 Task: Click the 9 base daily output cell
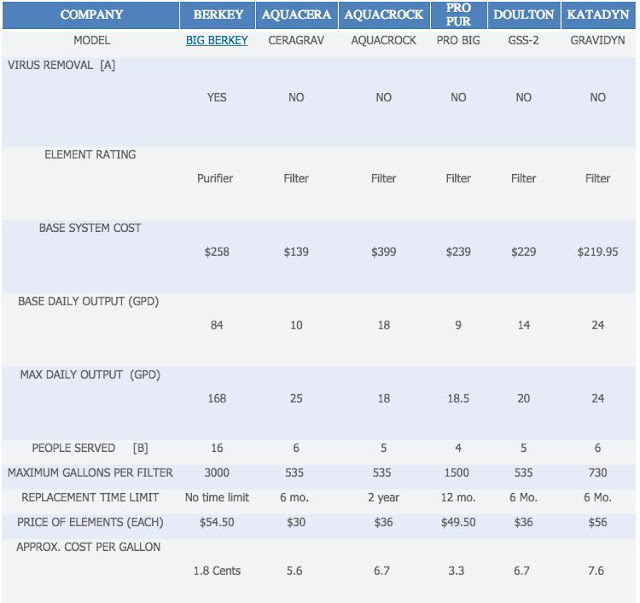458,325
